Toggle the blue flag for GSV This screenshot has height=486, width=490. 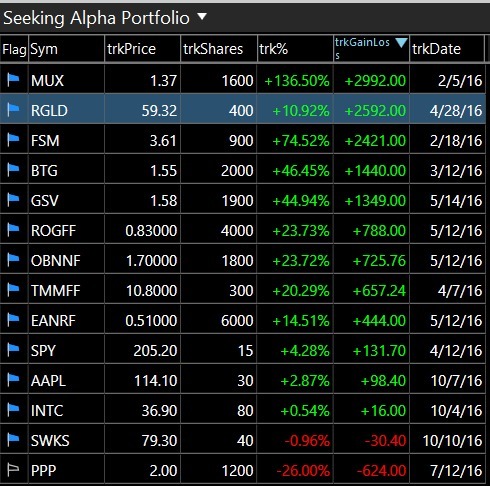13,200
